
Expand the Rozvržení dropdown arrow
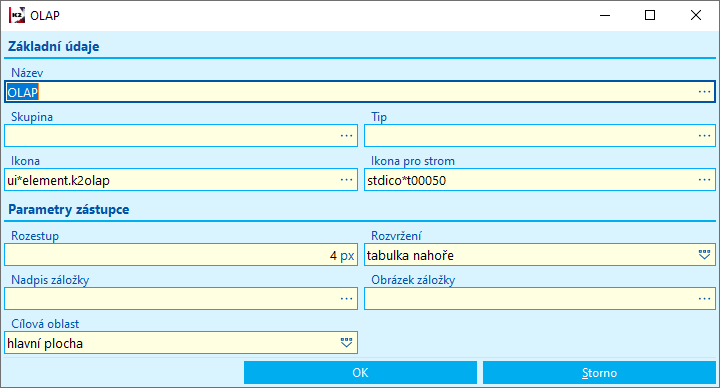(x=704, y=255)
